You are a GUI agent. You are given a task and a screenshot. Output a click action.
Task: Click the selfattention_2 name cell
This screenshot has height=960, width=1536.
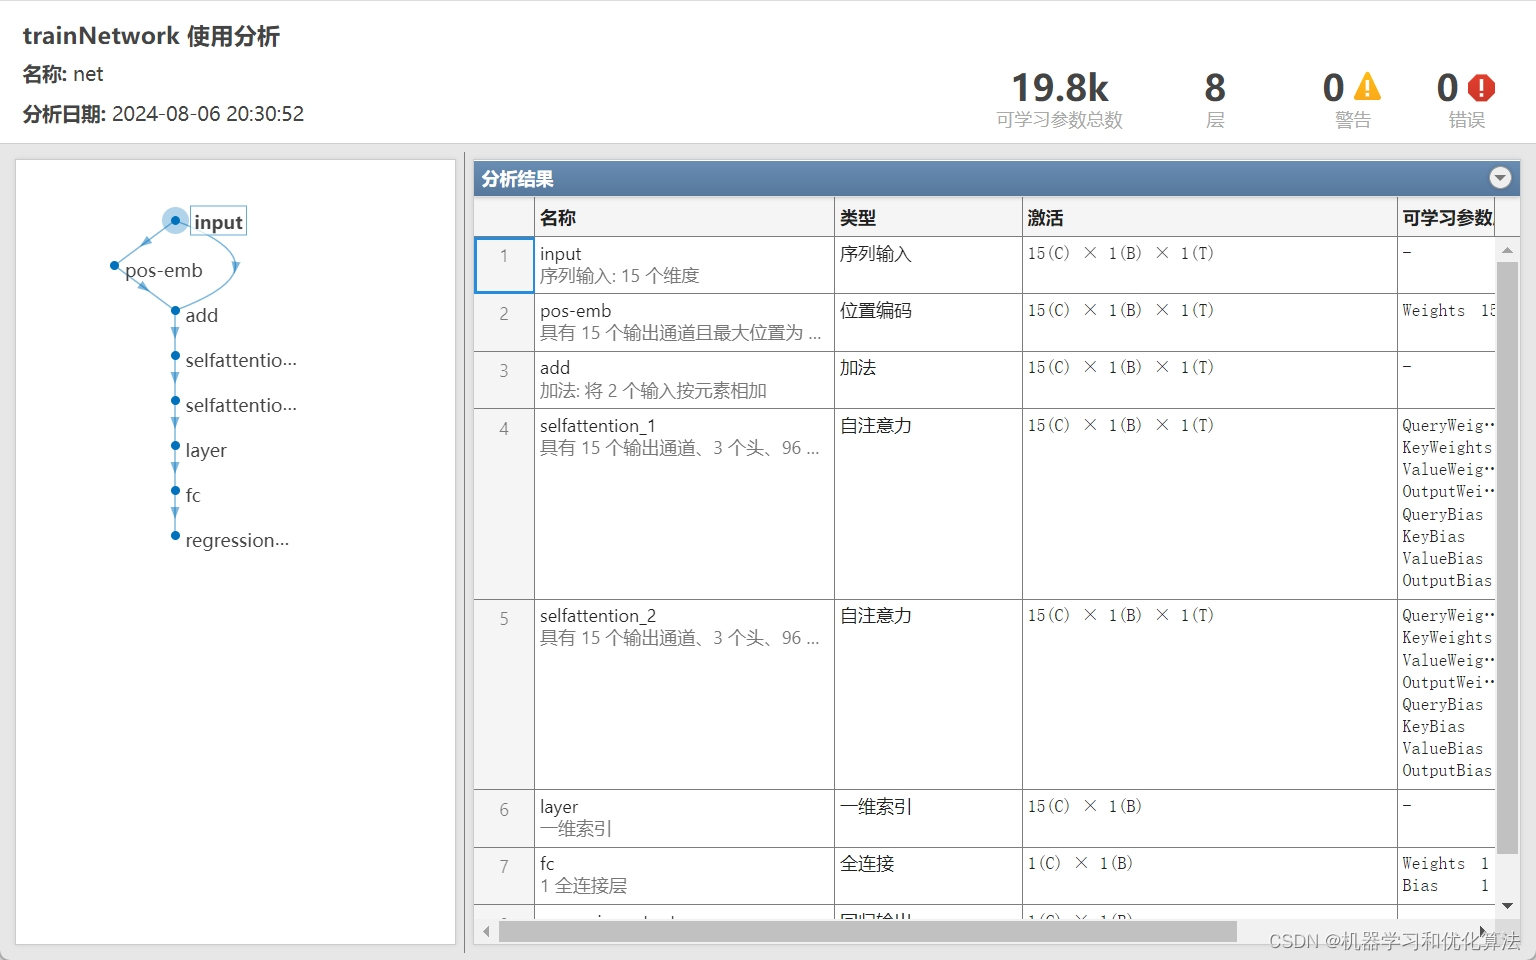tap(684, 695)
